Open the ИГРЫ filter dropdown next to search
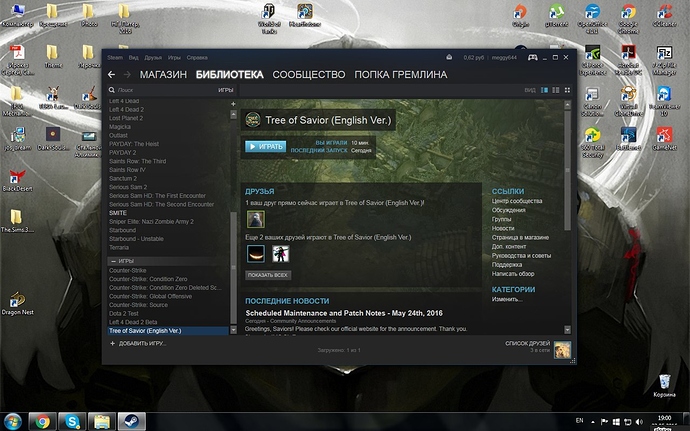 point(225,90)
